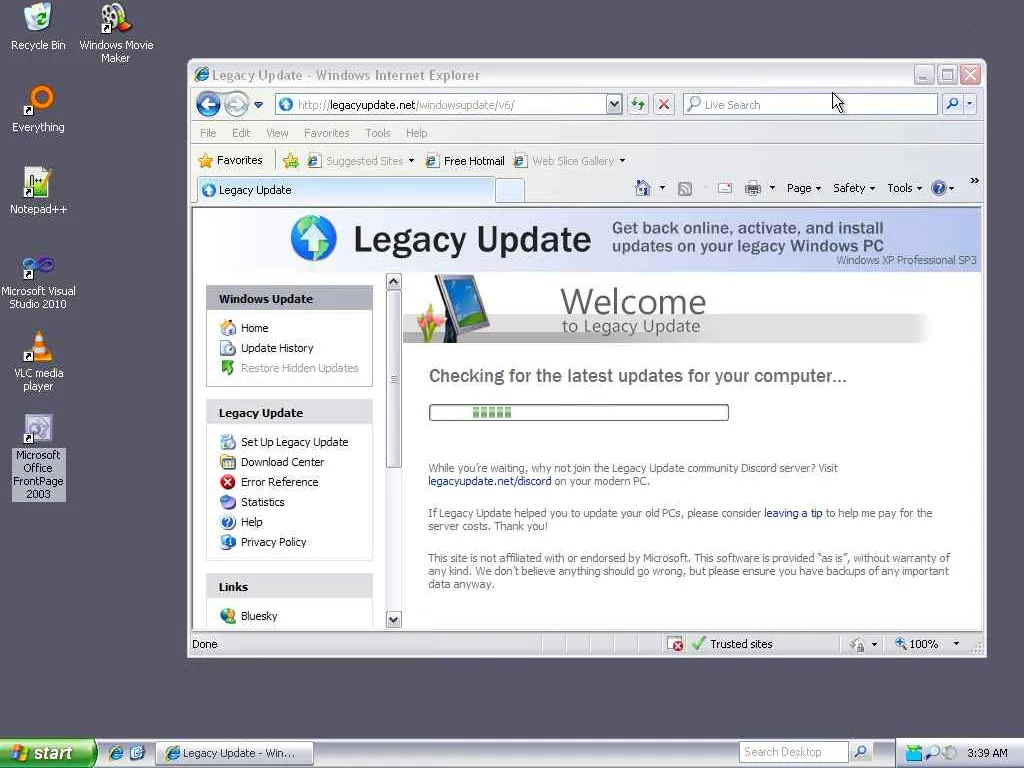Open the Page command menu

coord(803,188)
